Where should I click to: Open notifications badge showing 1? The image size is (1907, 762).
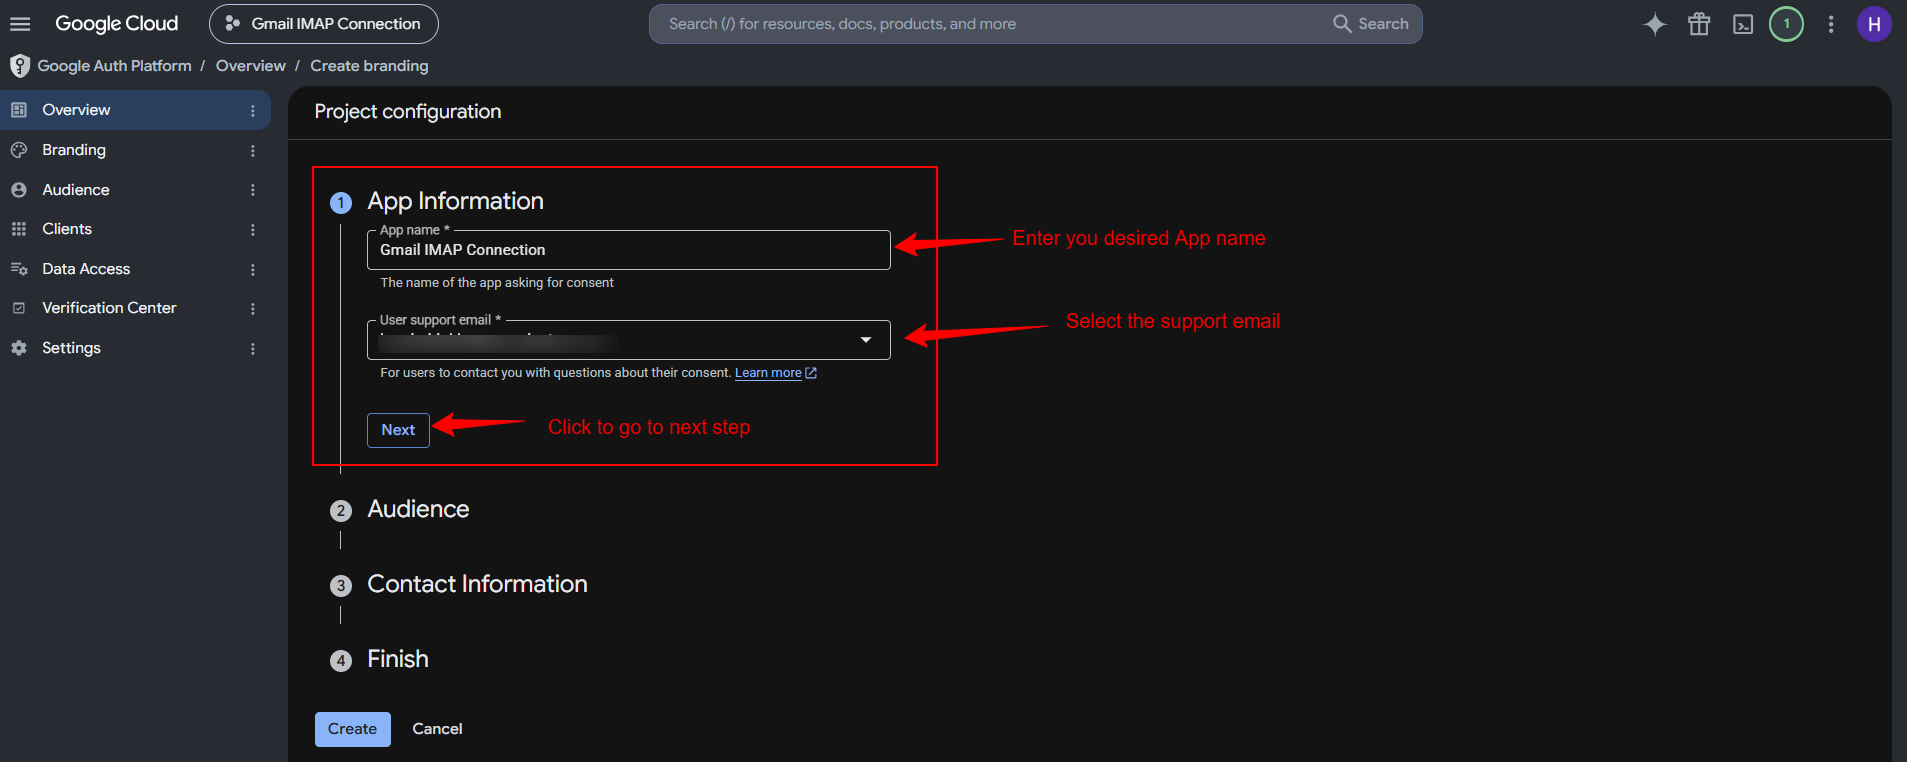click(x=1787, y=24)
